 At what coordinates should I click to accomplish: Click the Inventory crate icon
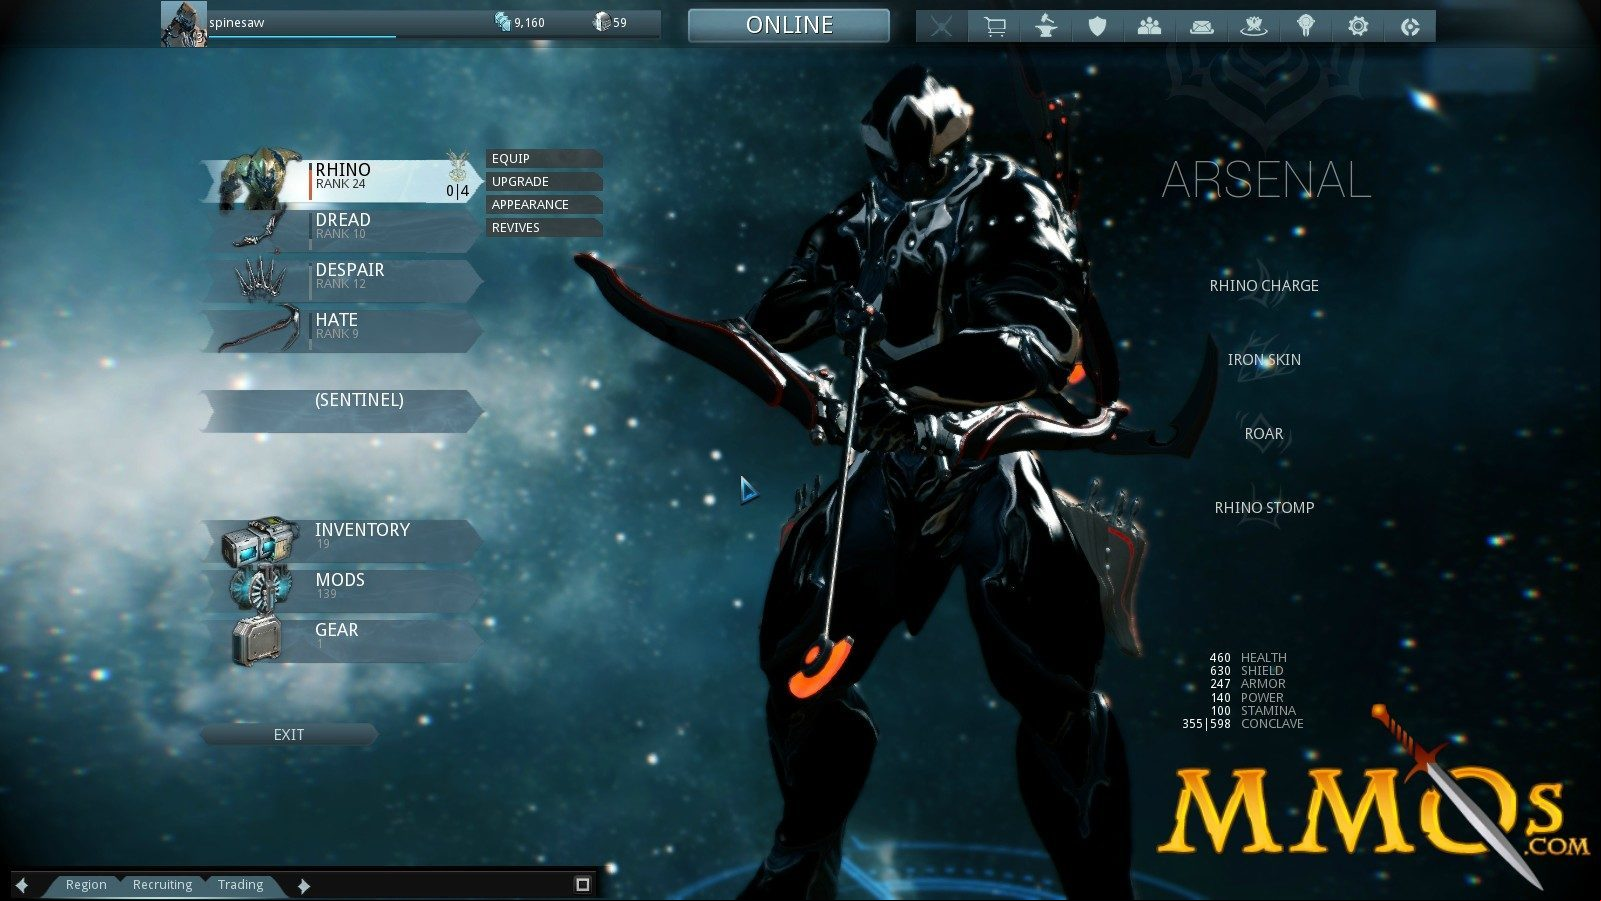pos(260,541)
